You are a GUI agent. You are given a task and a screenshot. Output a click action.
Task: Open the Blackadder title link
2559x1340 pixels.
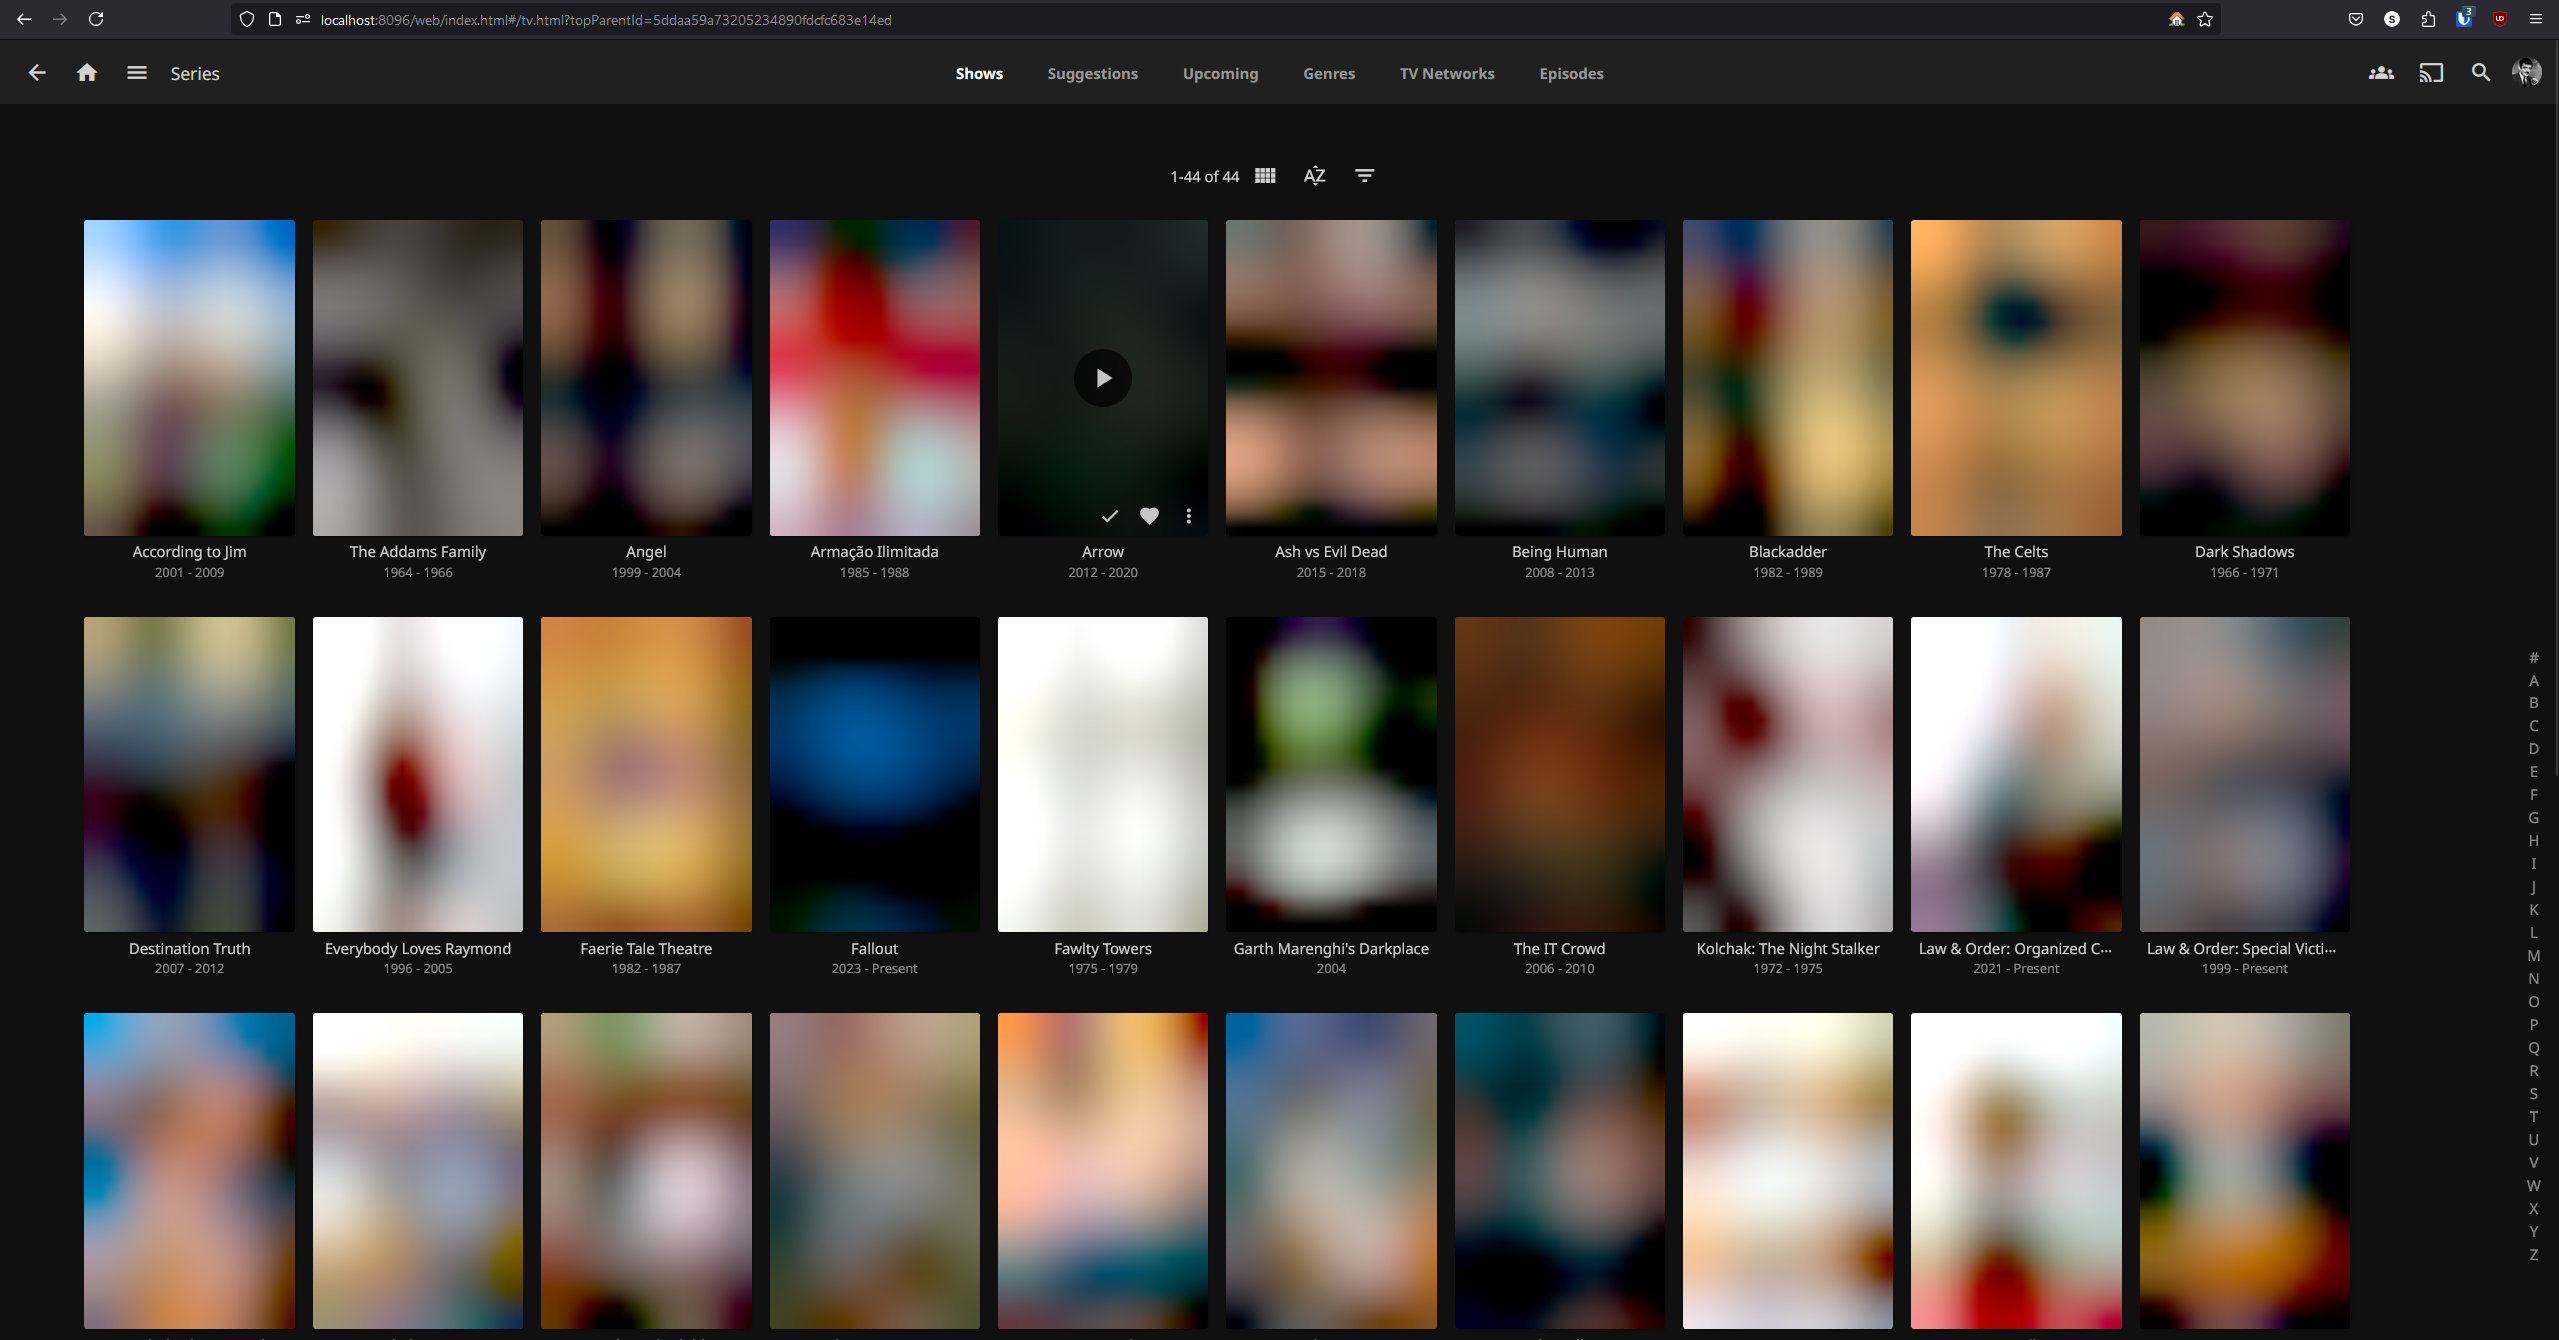point(1787,552)
